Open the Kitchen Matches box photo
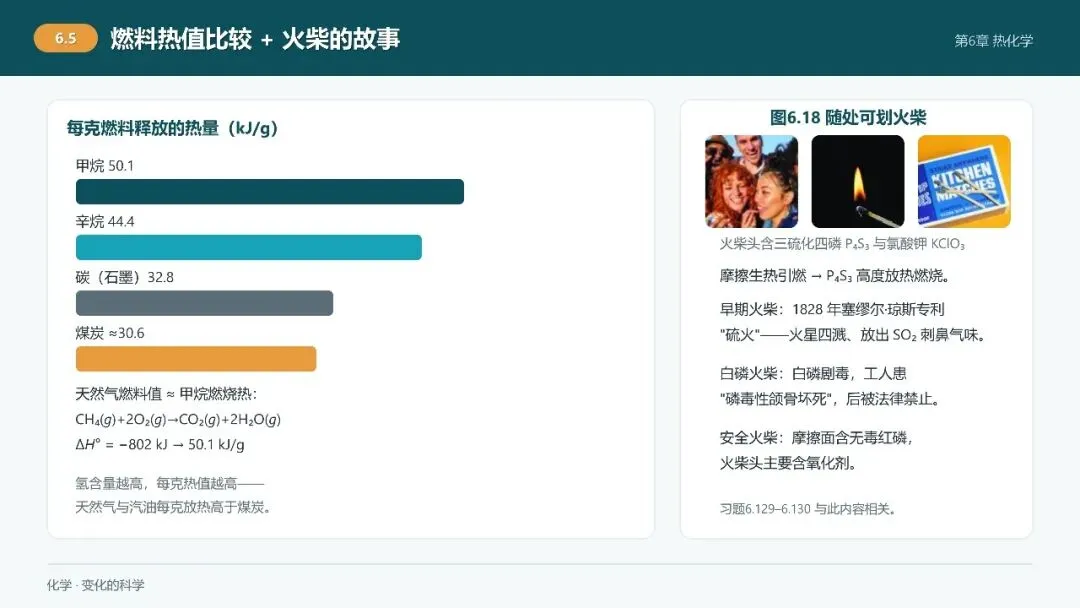1080x608 pixels. [964, 181]
